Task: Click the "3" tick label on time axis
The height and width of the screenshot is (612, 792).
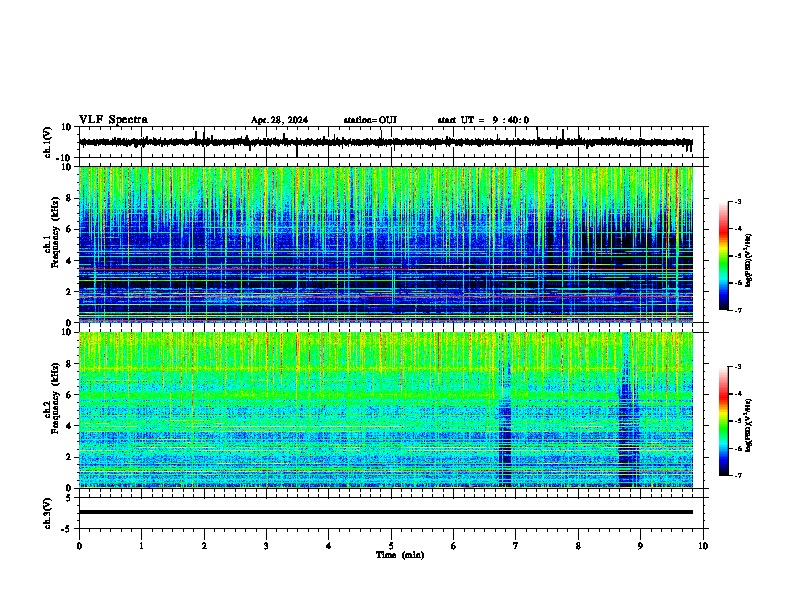Action: (266, 546)
